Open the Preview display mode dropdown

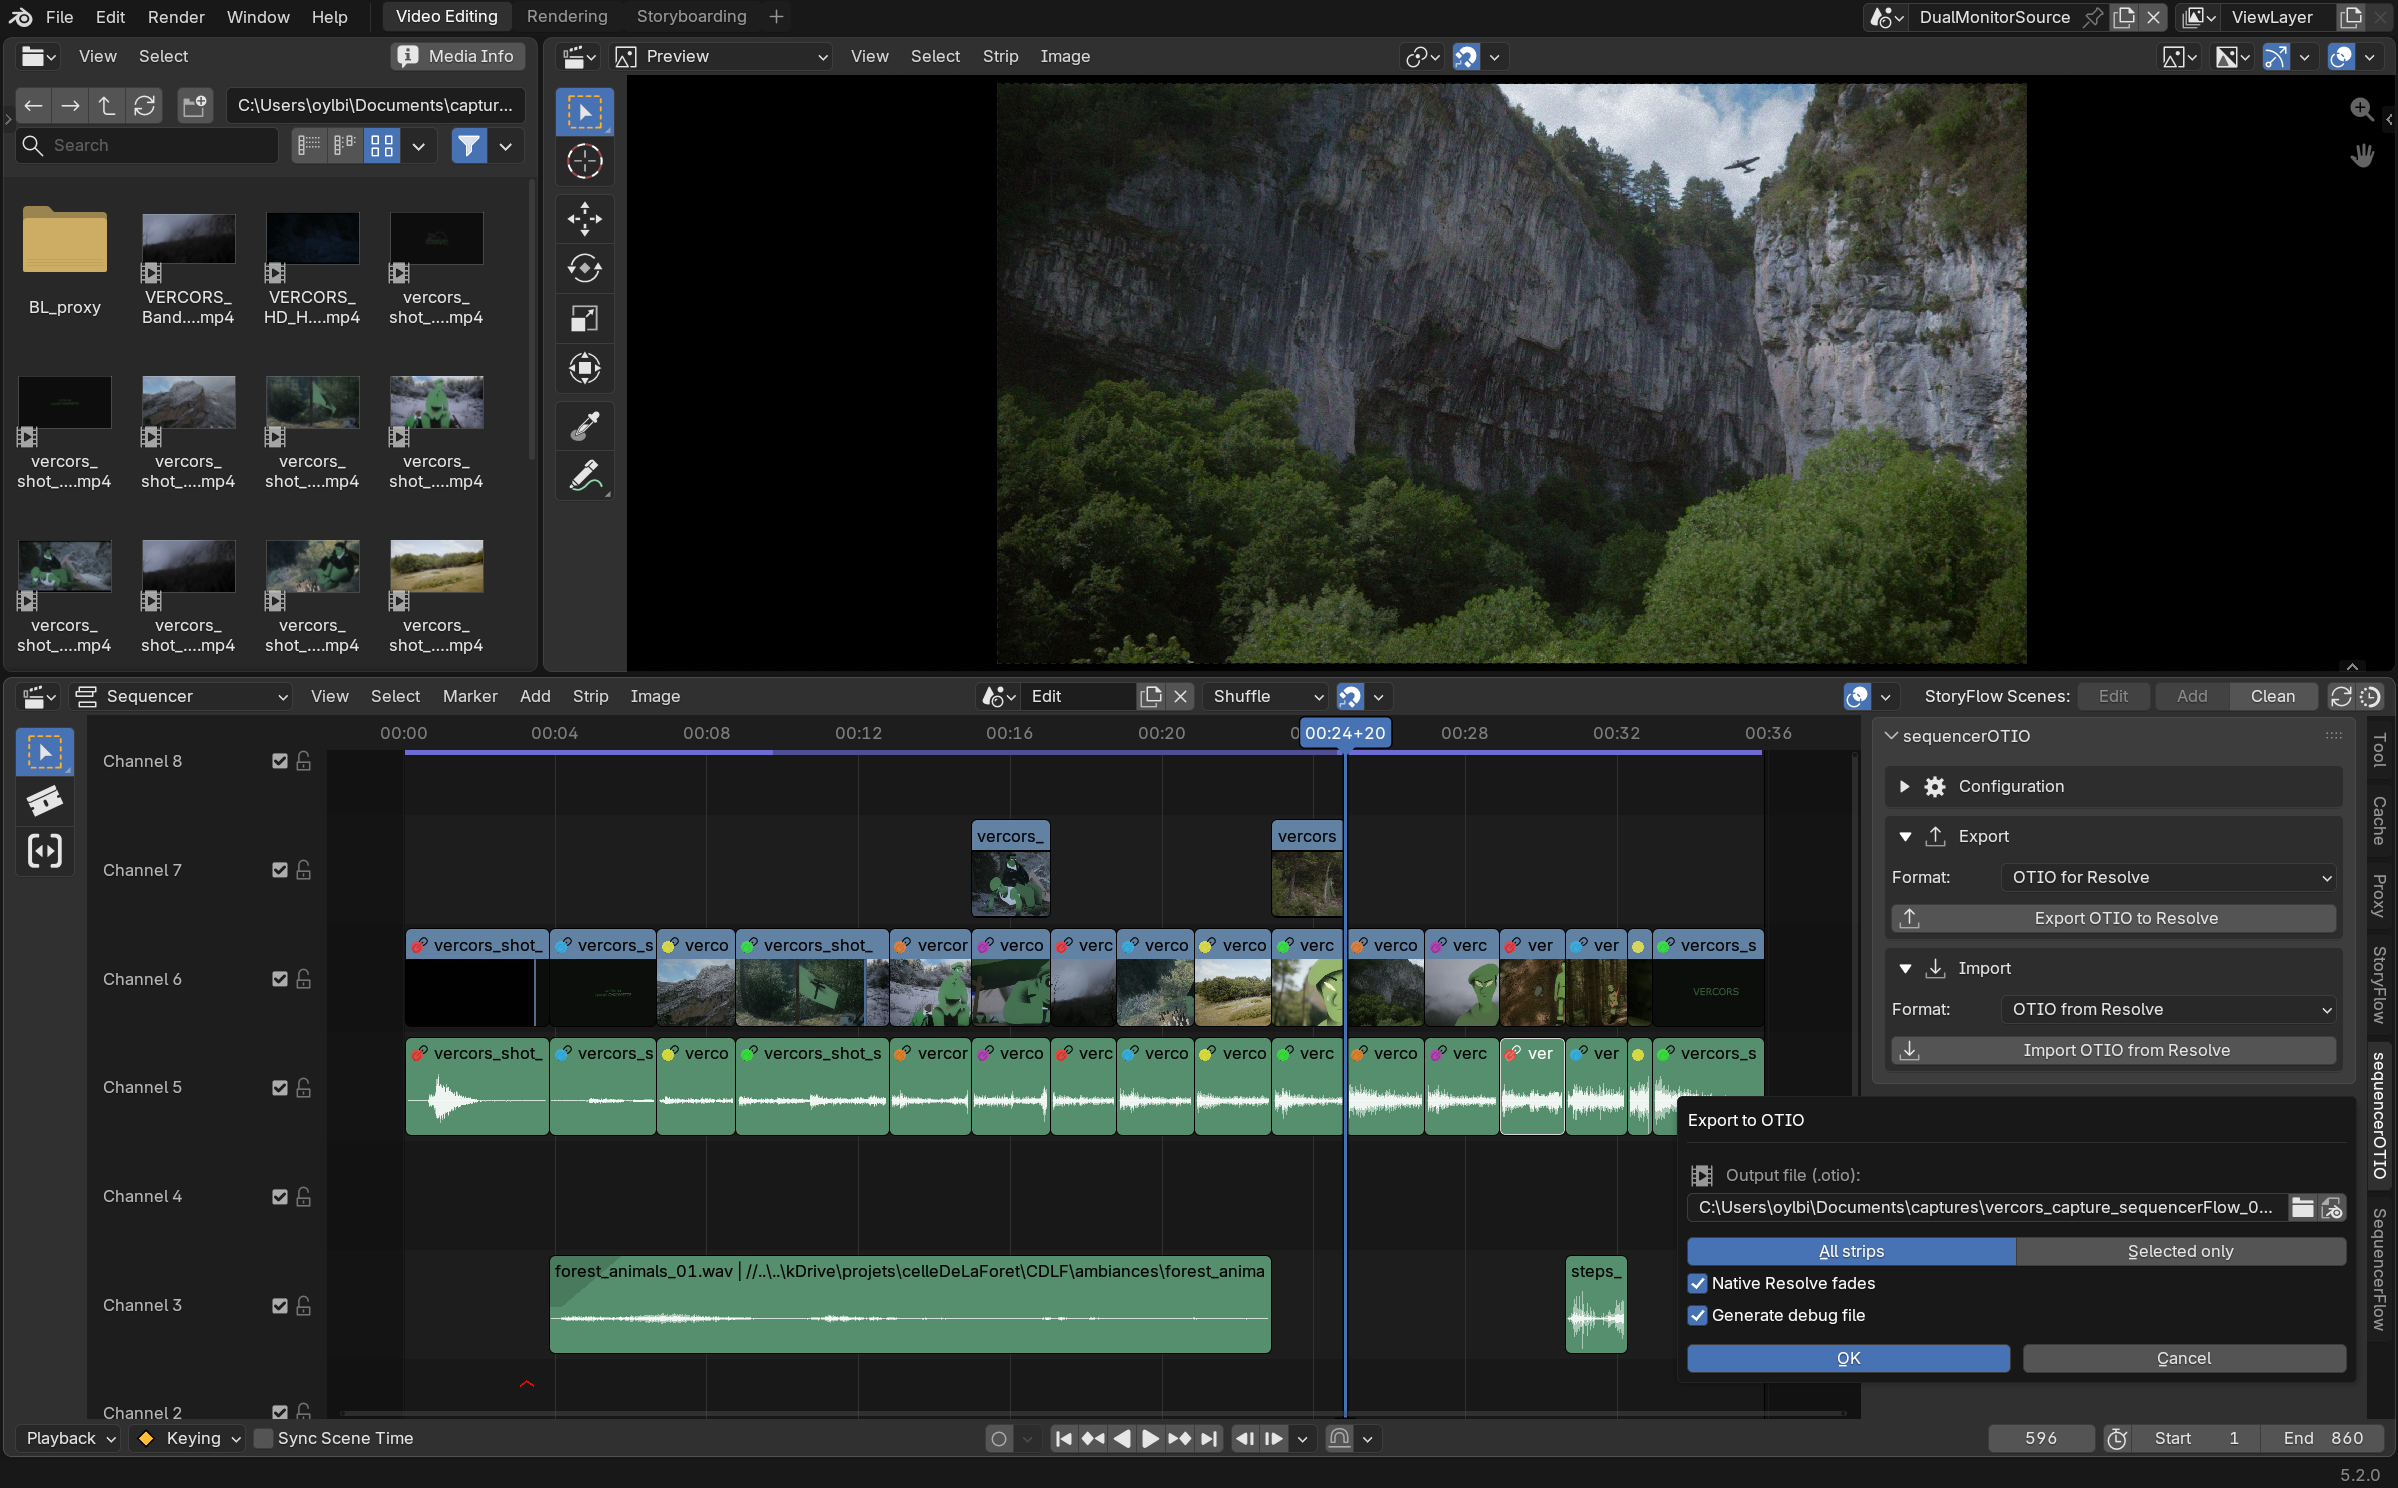722,57
